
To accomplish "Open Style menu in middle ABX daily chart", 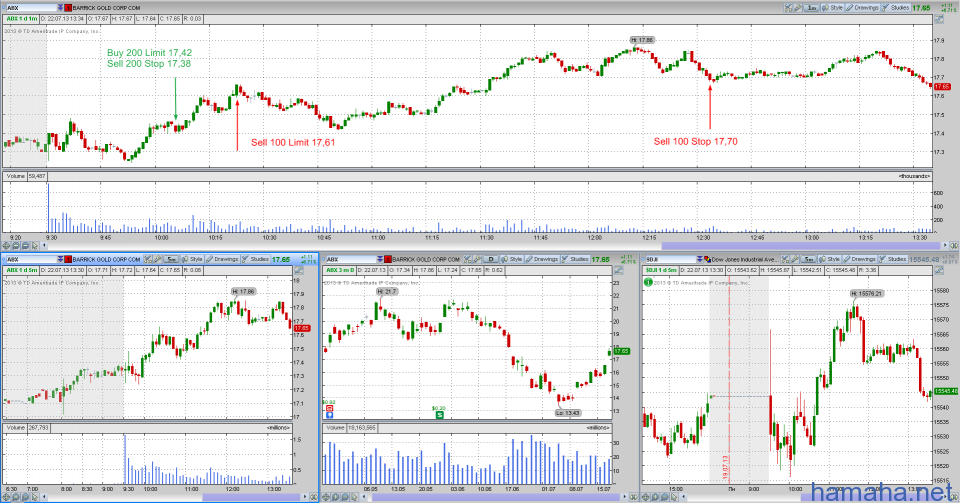I will coord(512,259).
